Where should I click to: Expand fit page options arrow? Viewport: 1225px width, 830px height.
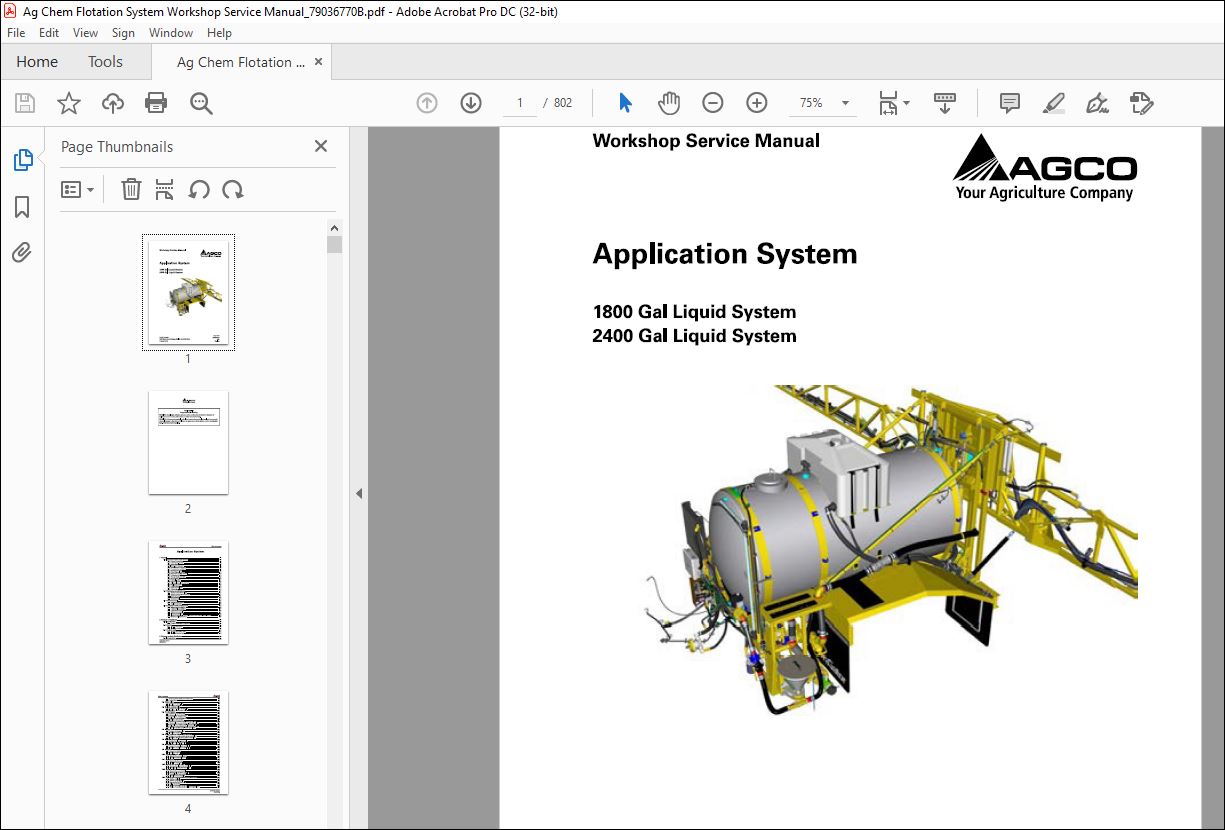click(x=906, y=103)
